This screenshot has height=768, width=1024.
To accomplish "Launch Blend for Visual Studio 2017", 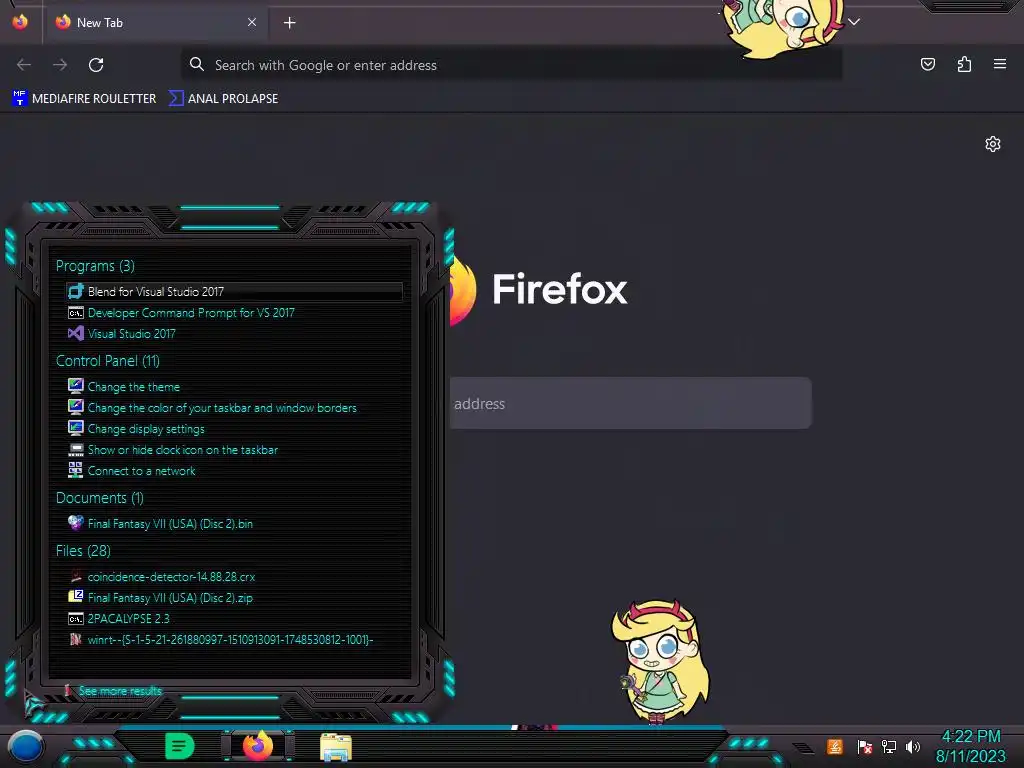I will [x=234, y=291].
